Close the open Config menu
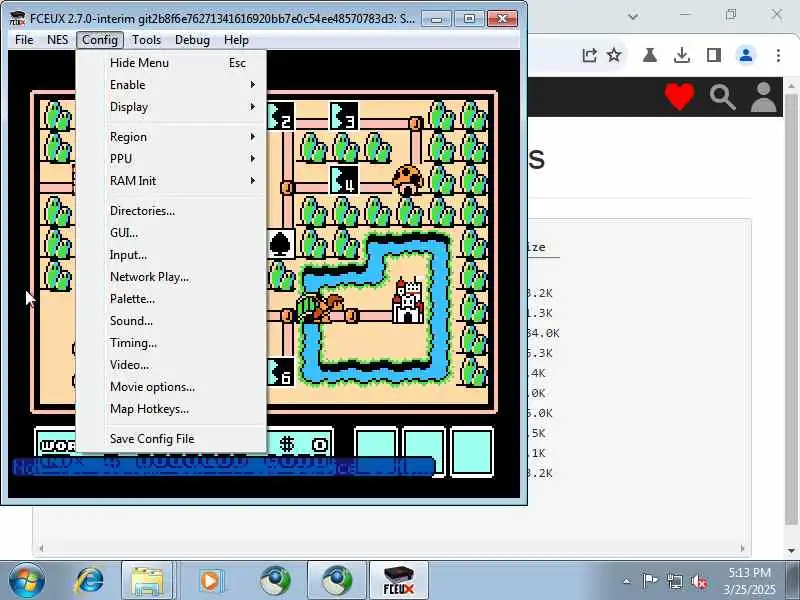Viewport: 800px width, 600px height. click(100, 40)
